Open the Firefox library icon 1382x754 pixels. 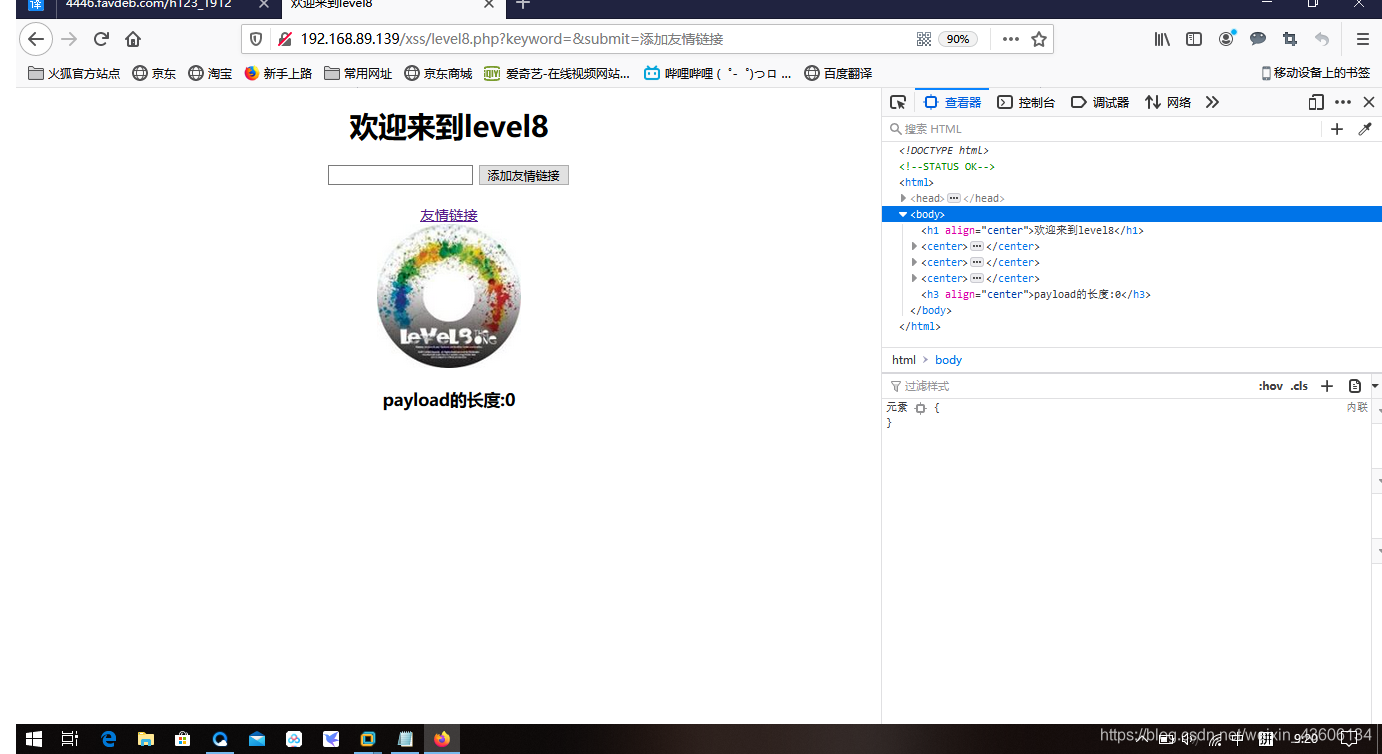pos(1161,39)
